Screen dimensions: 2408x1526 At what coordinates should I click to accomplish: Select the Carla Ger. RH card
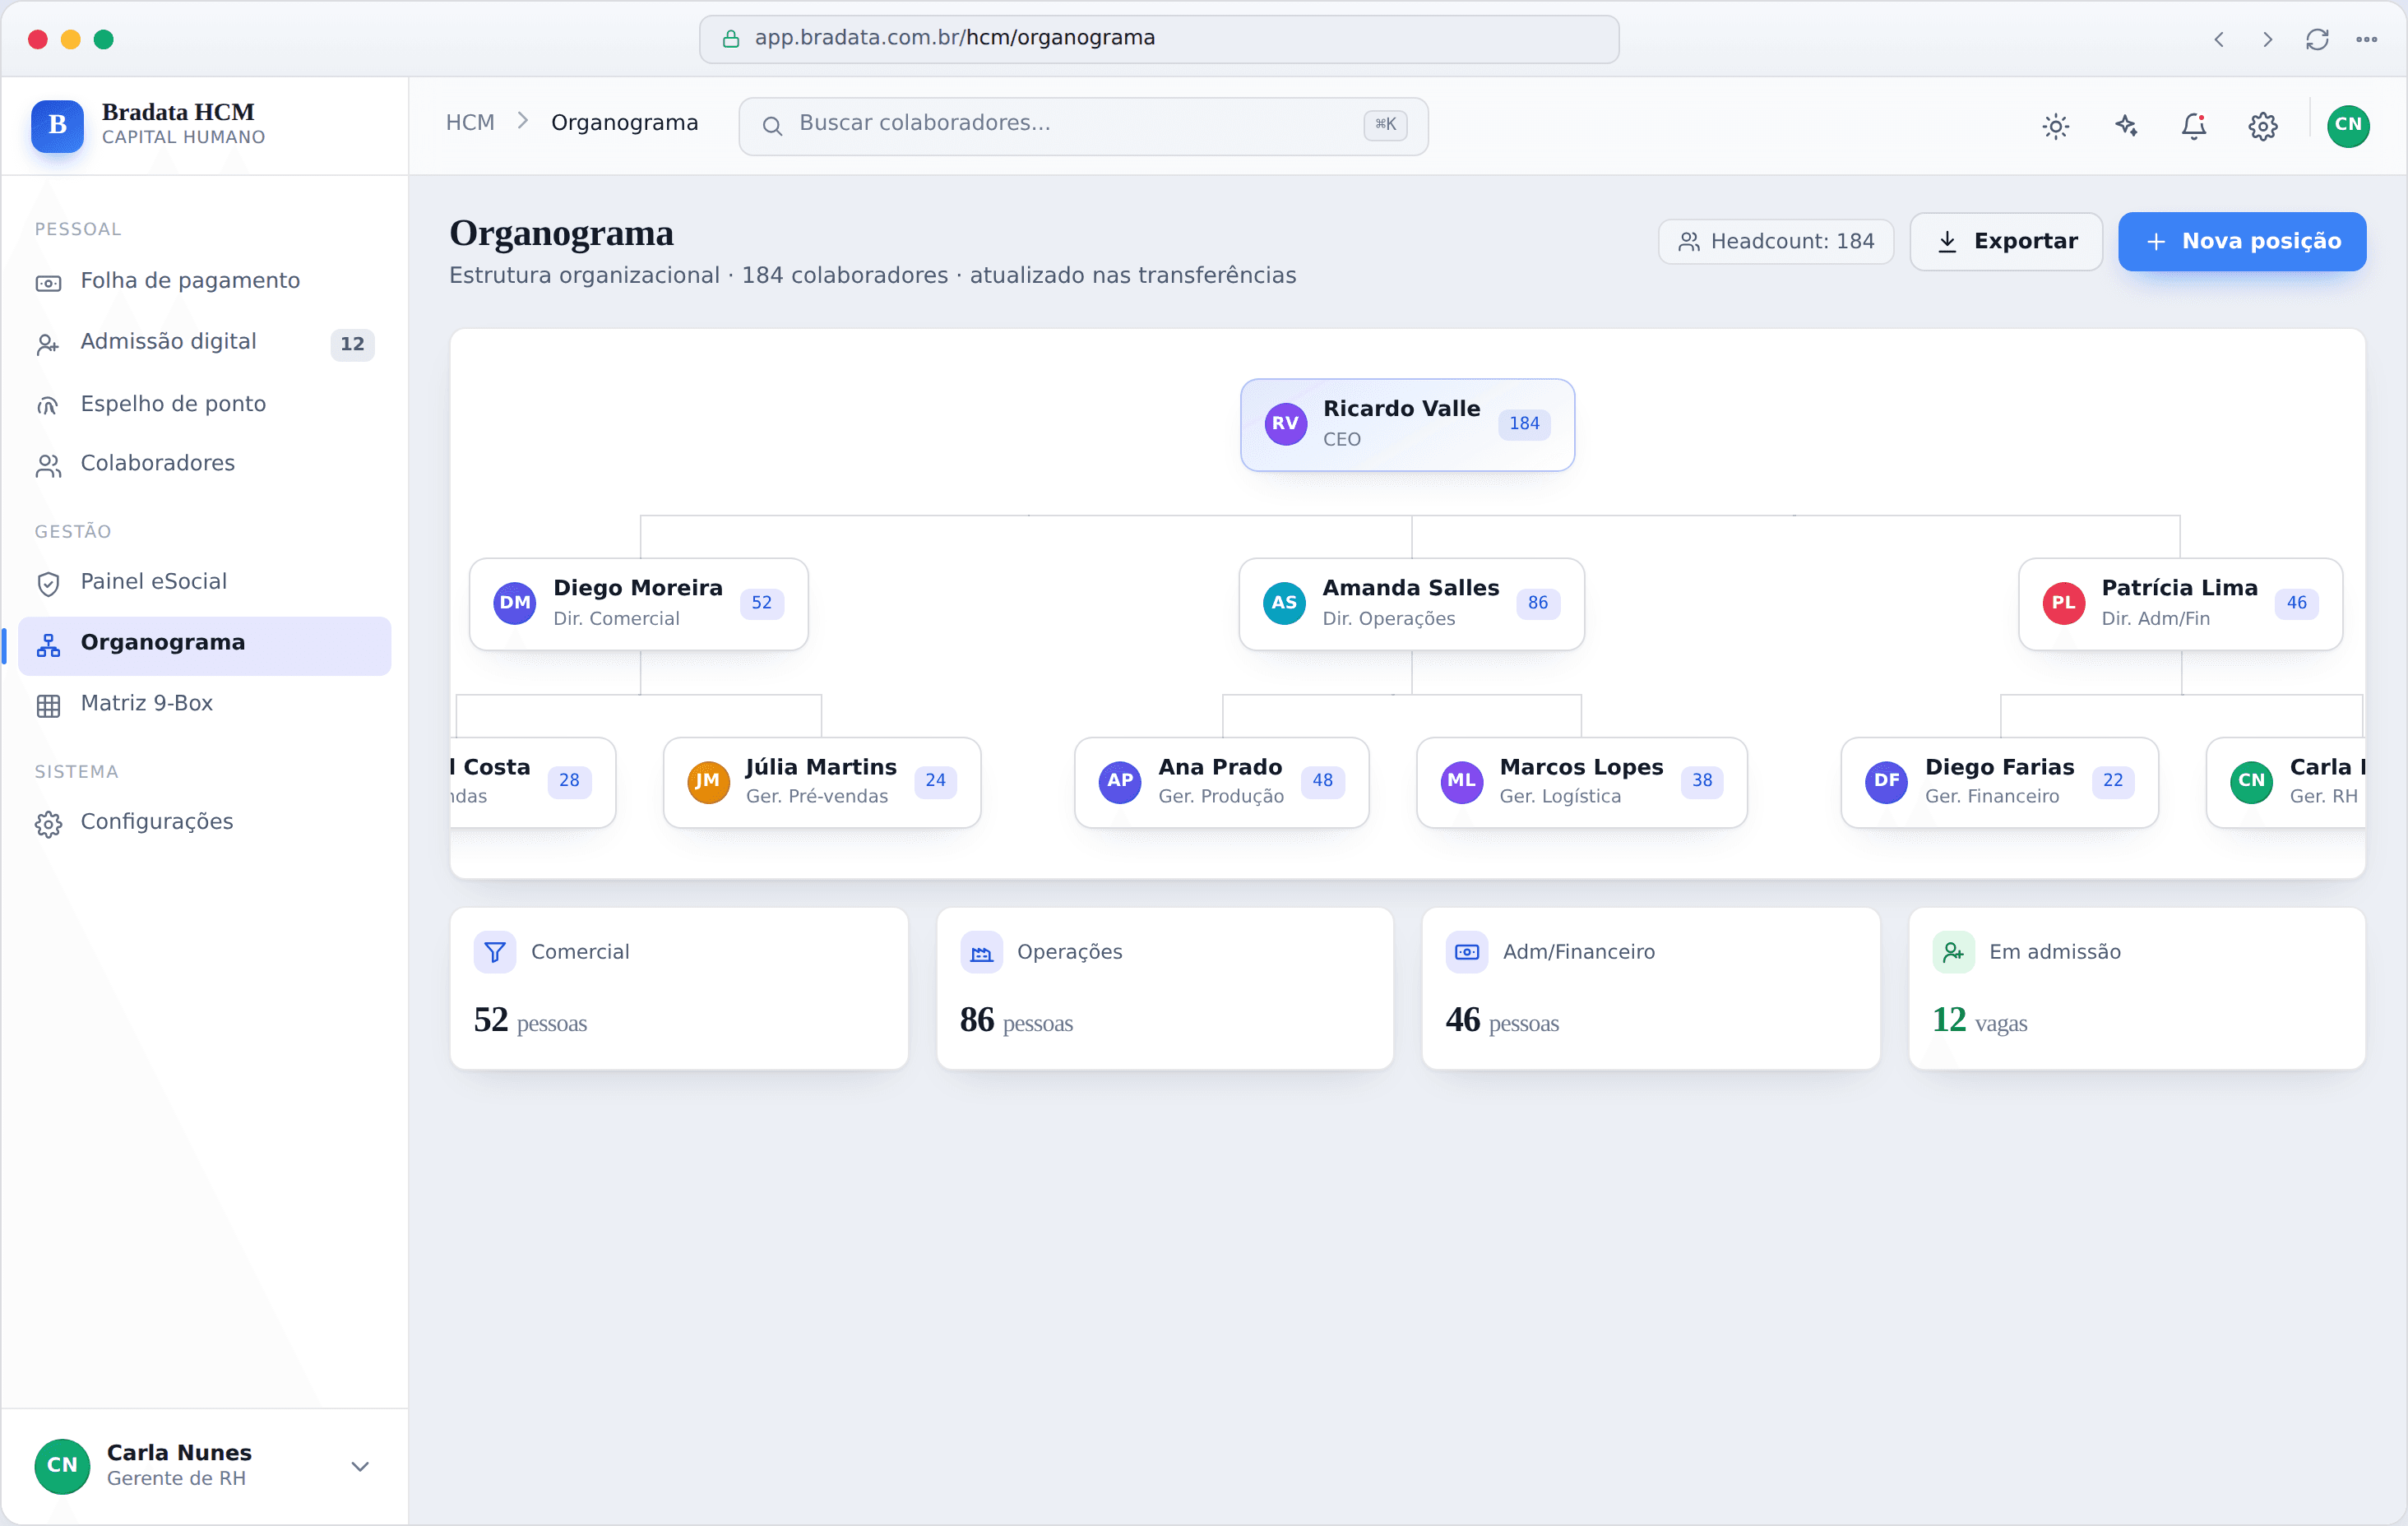(x=2286, y=782)
